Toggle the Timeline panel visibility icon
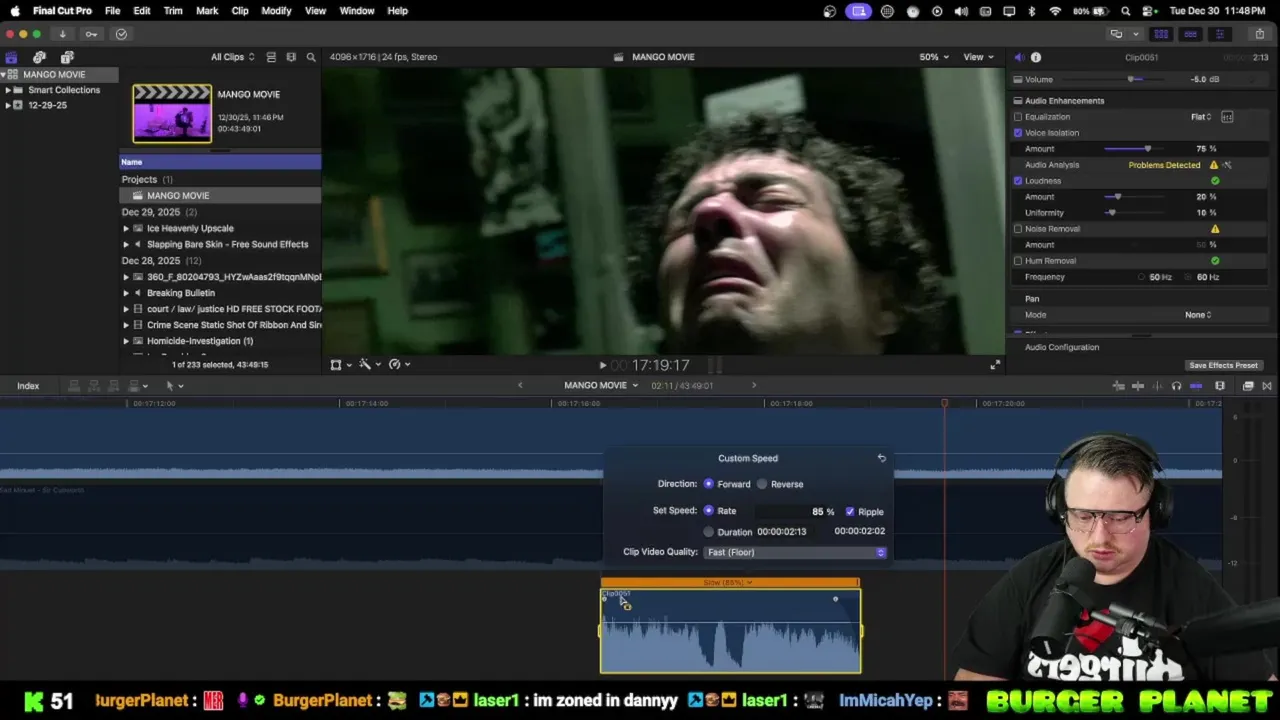Image resolution: width=1280 pixels, height=720 pixels. pos(1190,34)
